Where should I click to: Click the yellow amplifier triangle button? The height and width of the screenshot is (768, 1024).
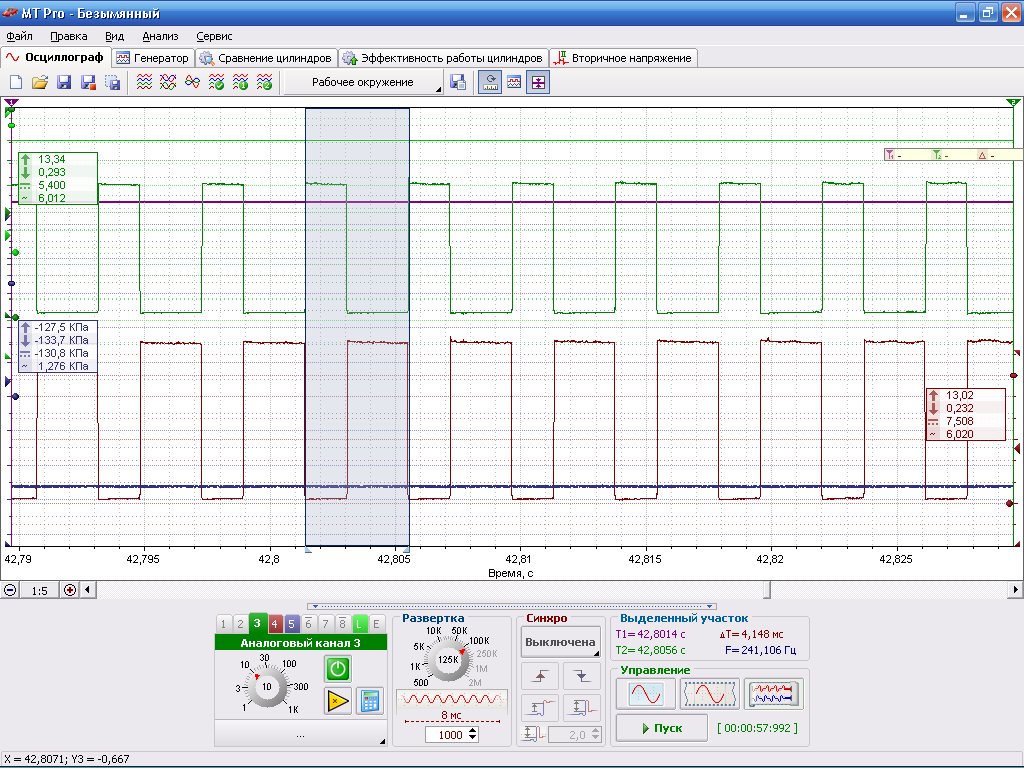[338, 701]
